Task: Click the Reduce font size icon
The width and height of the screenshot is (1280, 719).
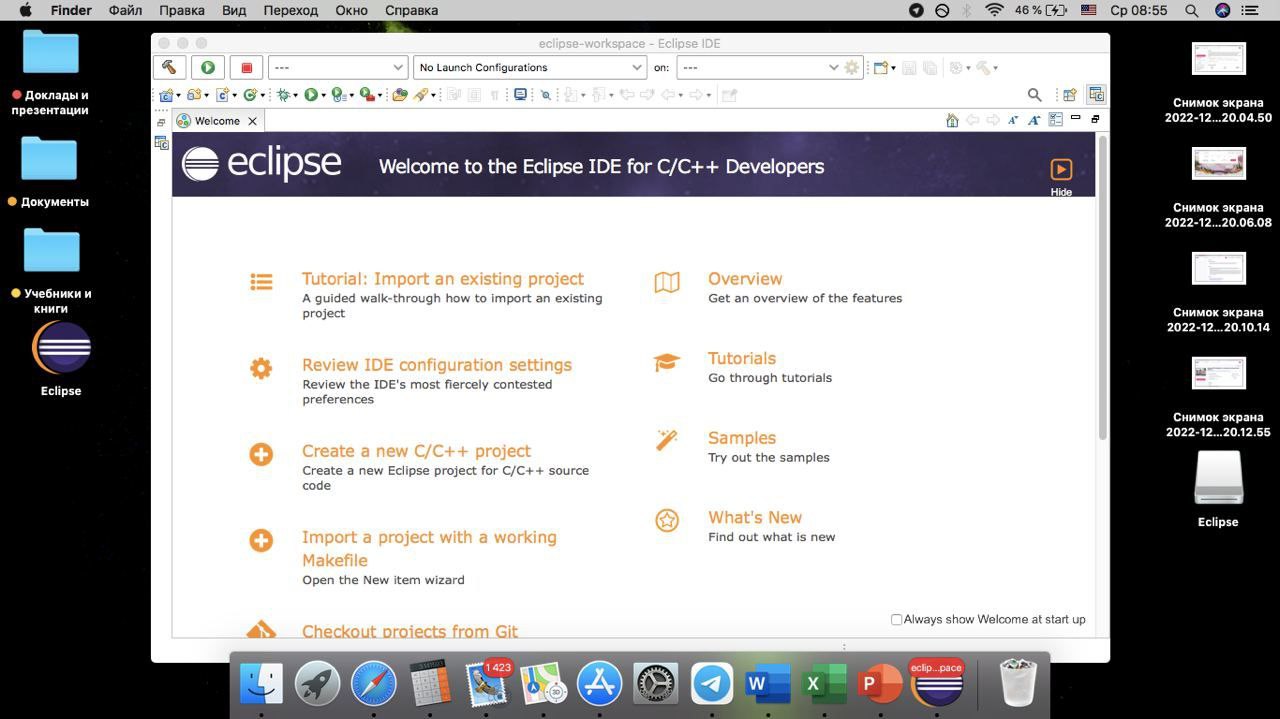Action: (x=1013, y=120)
